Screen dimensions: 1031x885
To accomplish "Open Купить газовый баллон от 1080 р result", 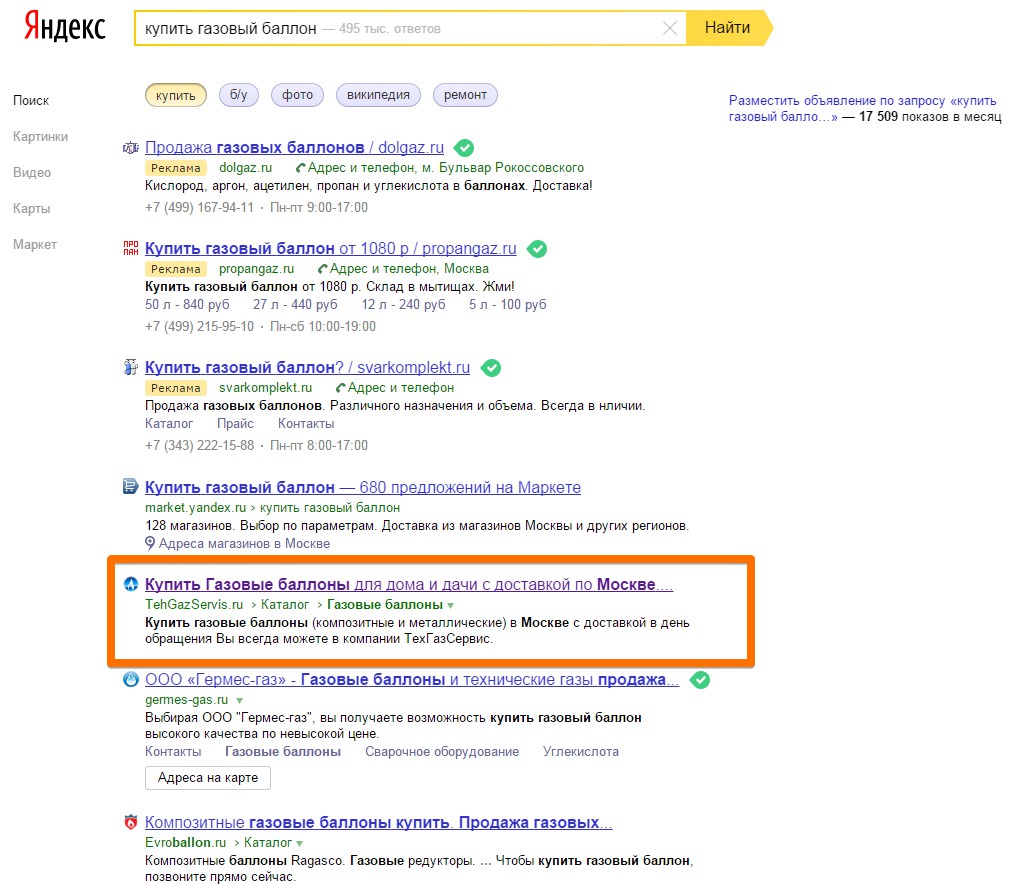I will click(330, 249).
